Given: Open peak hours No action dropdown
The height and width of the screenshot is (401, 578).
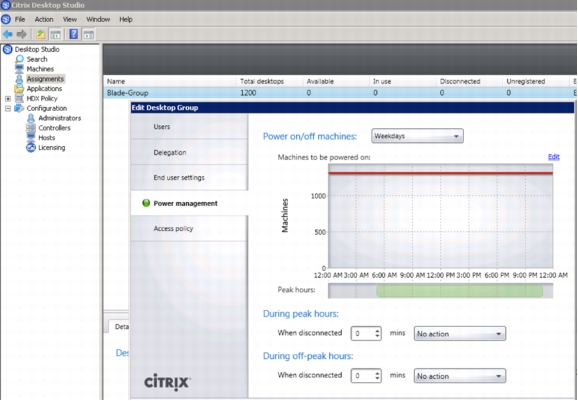Looking at the screenshot, I should 460,334.
